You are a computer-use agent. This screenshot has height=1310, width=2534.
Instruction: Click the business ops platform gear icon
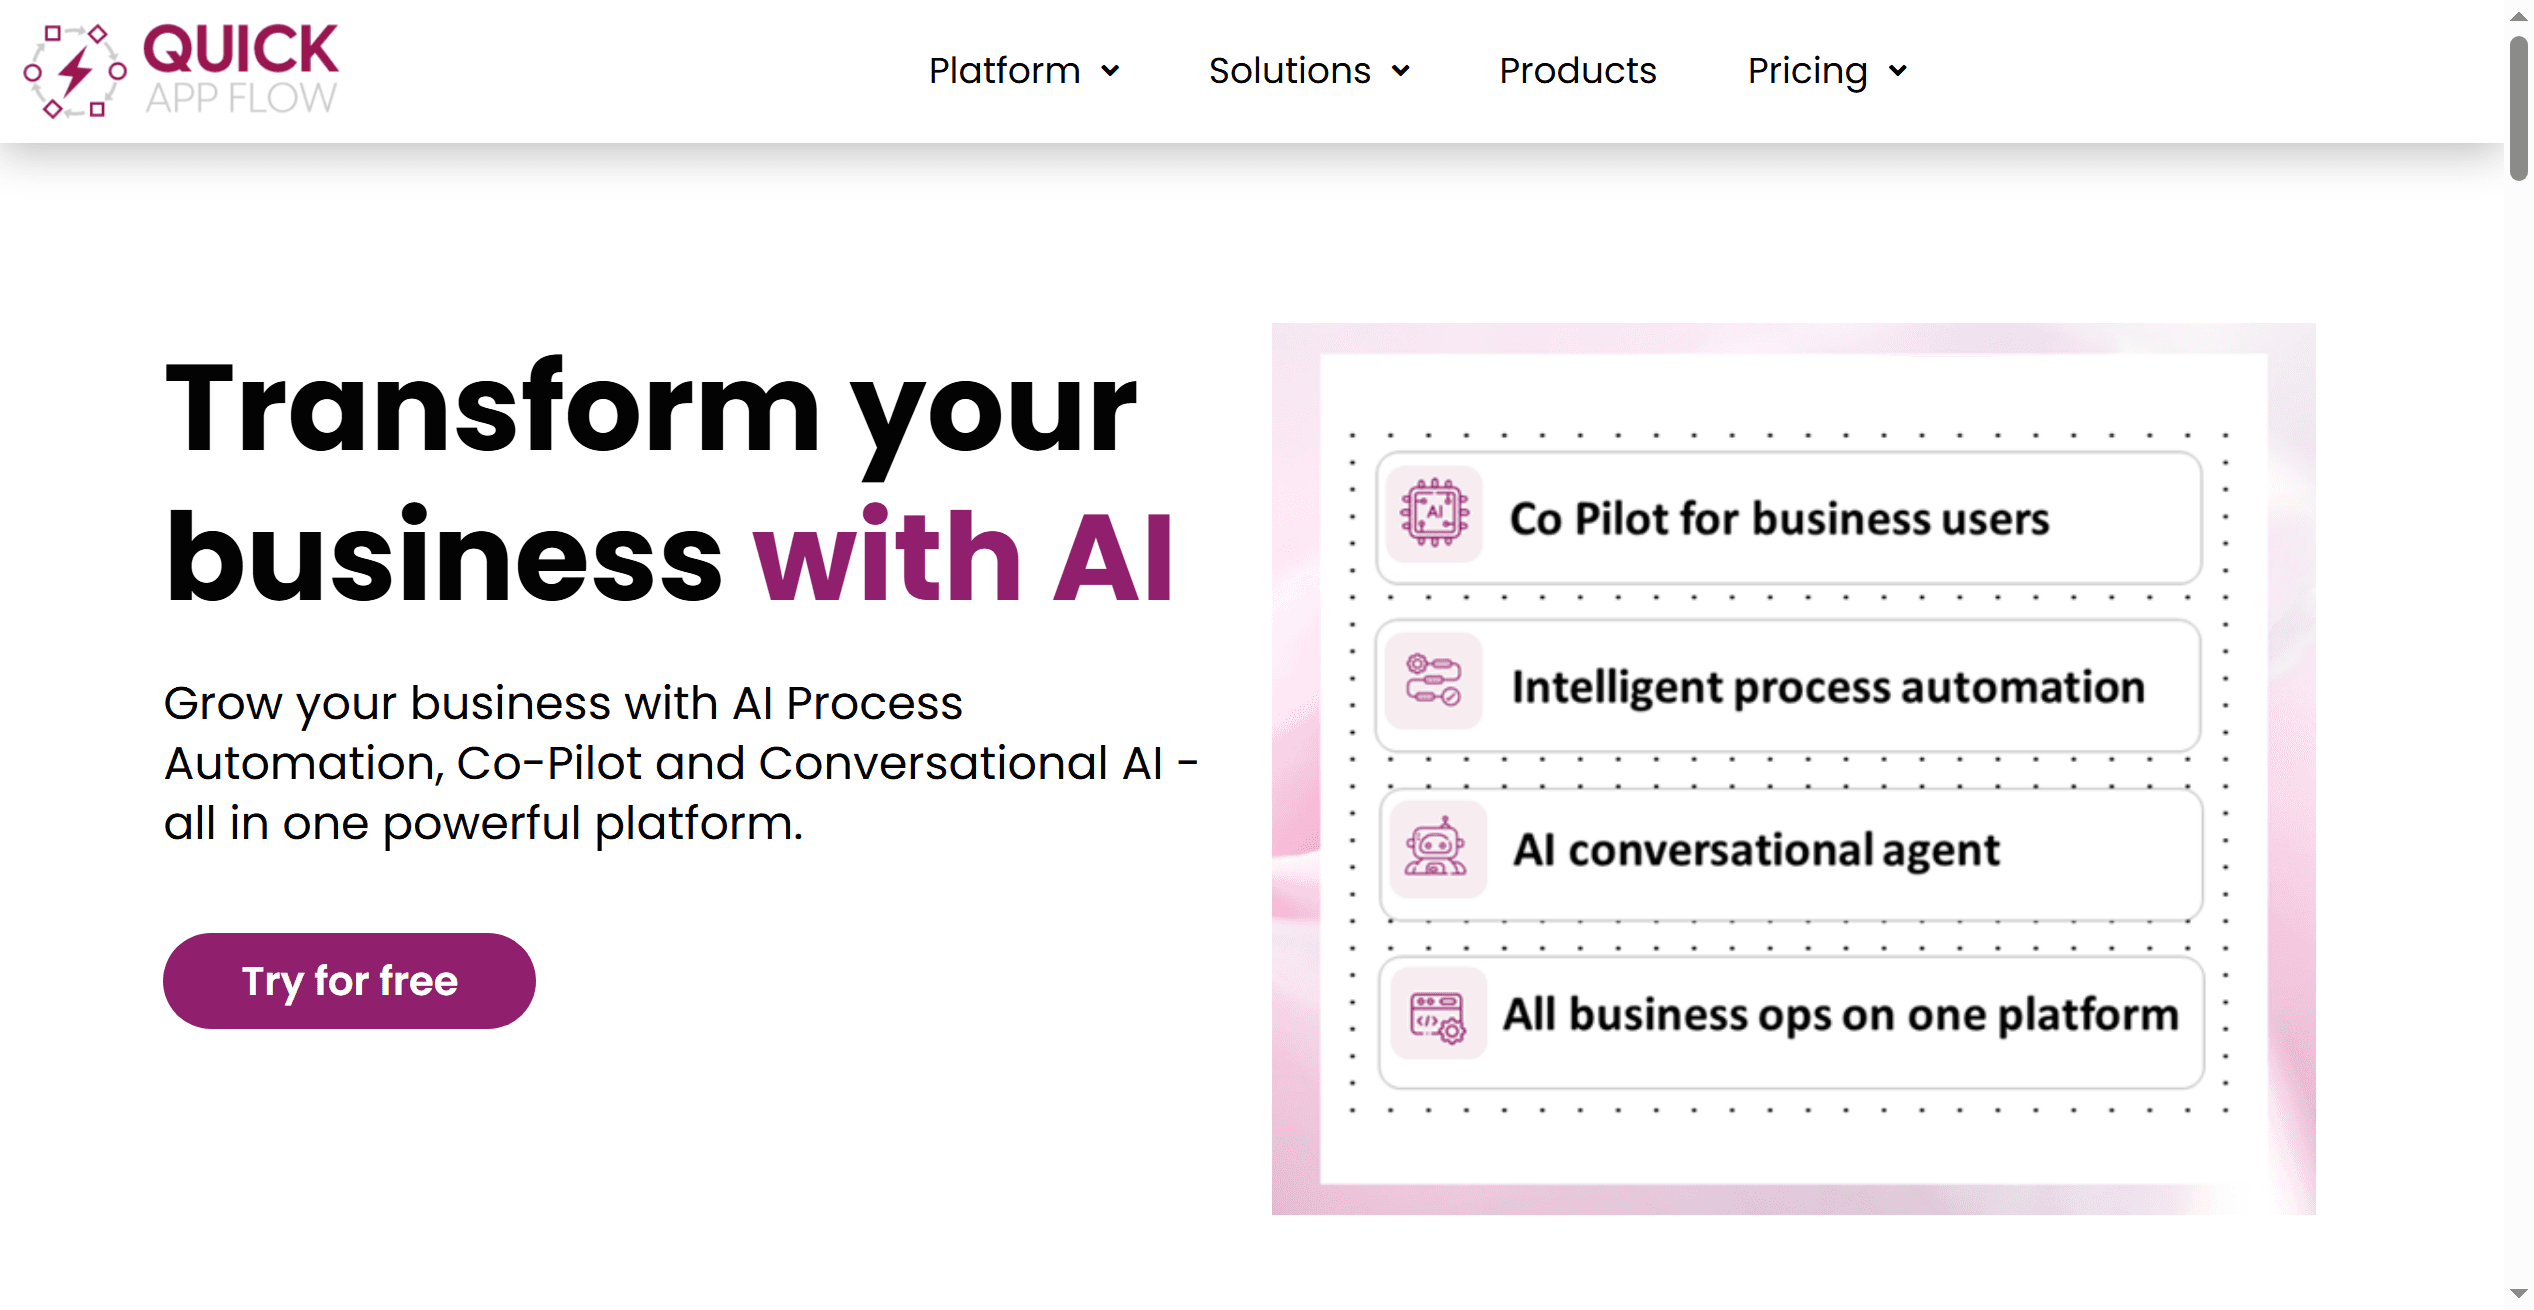[x=1438, y=1017]
